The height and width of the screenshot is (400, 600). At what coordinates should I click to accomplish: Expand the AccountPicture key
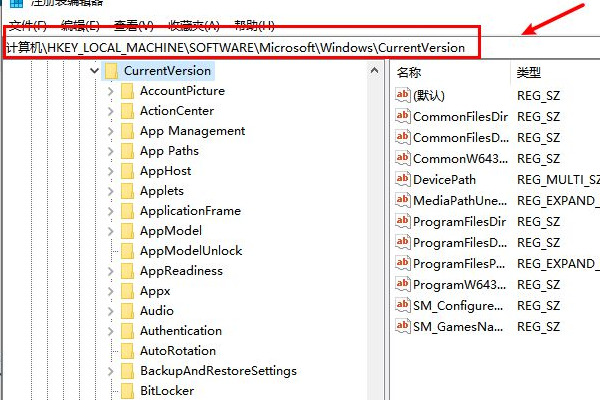tap(111, 91)
